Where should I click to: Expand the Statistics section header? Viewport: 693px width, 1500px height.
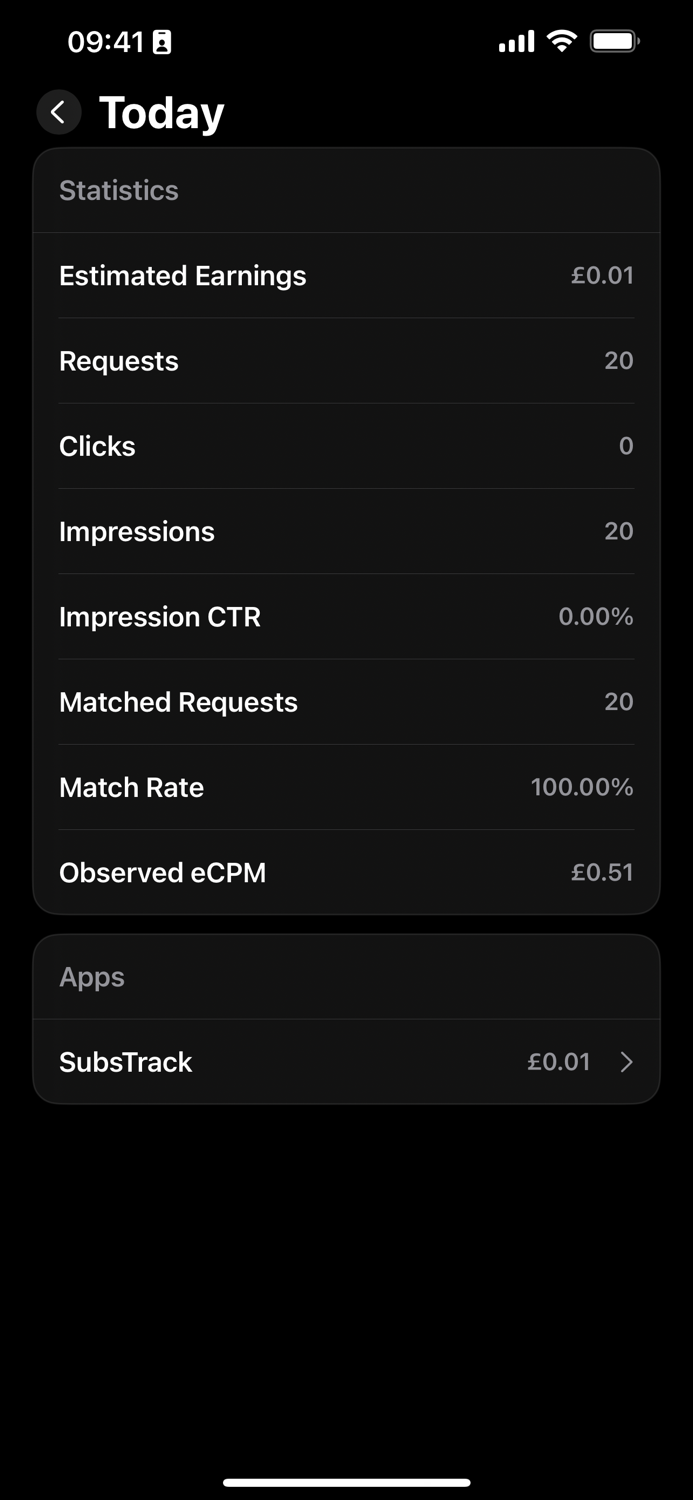point(118,190)
